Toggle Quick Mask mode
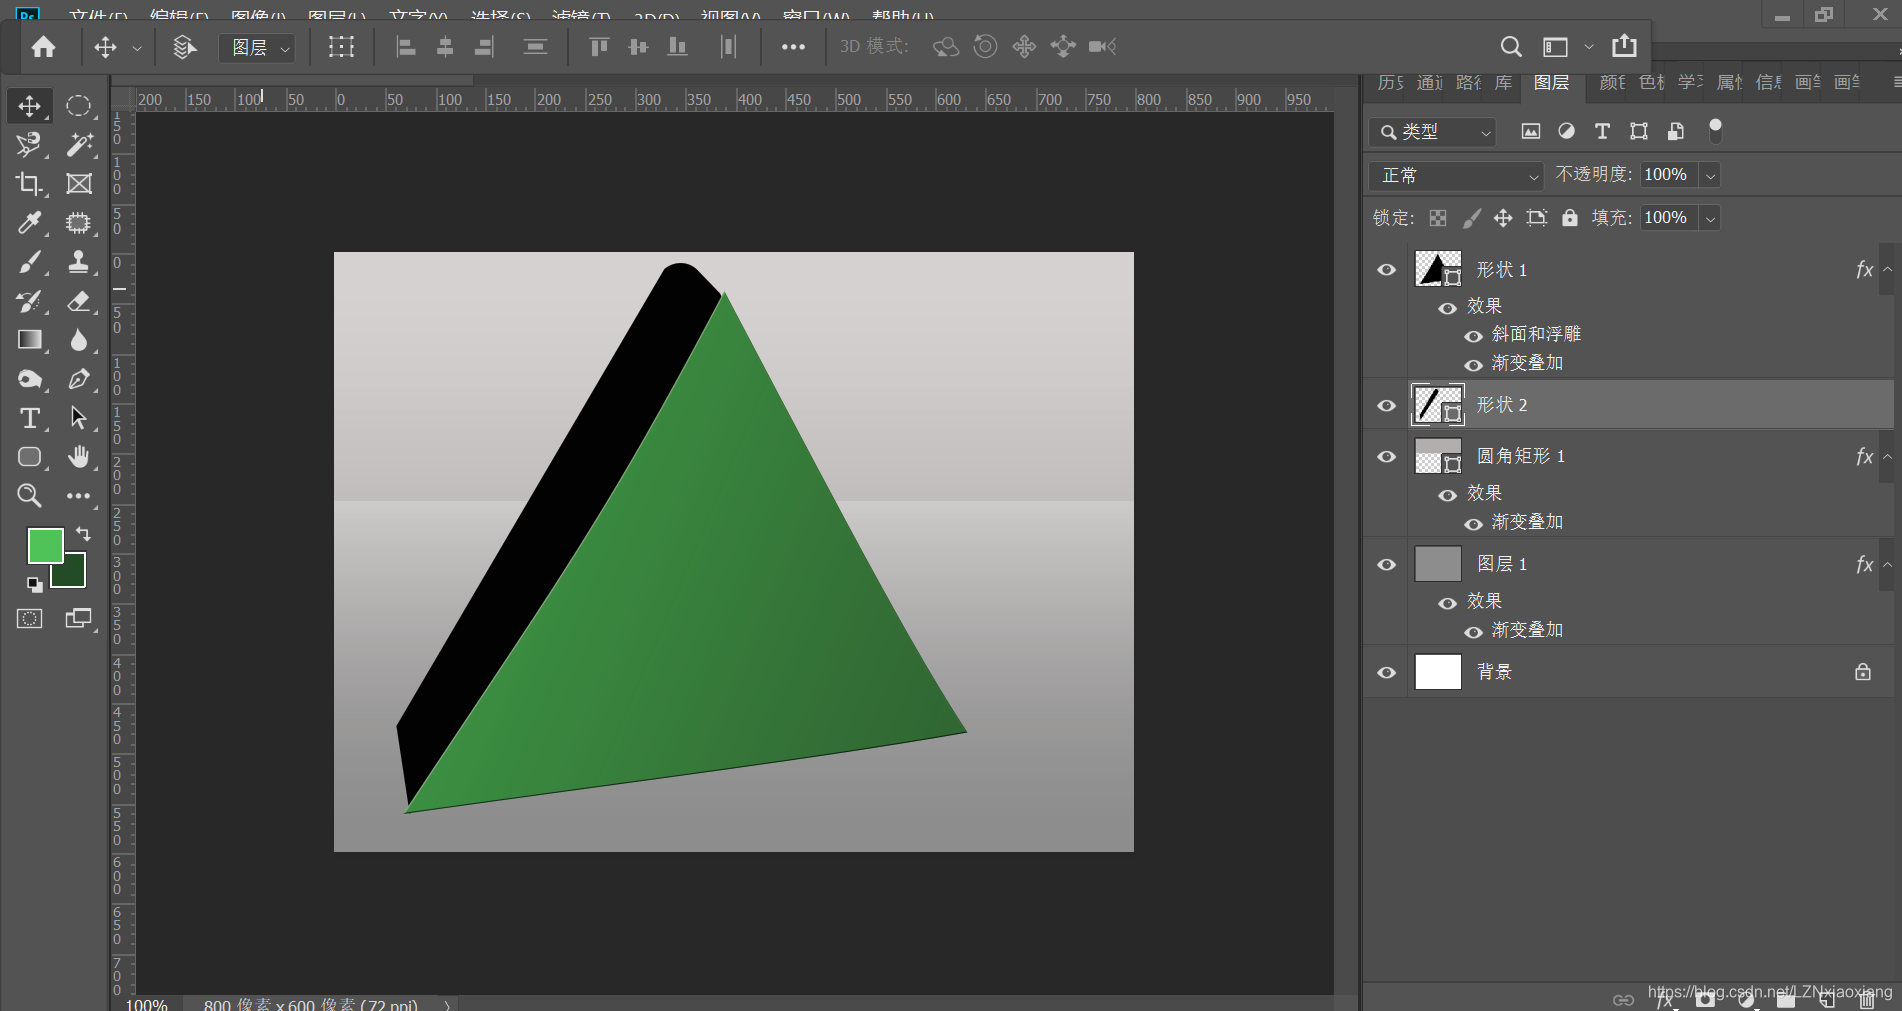The image size is (1902, 1011). point(29,618)
